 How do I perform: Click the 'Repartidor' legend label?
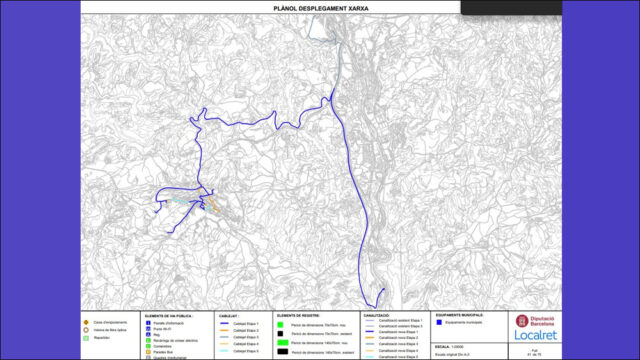102,338
